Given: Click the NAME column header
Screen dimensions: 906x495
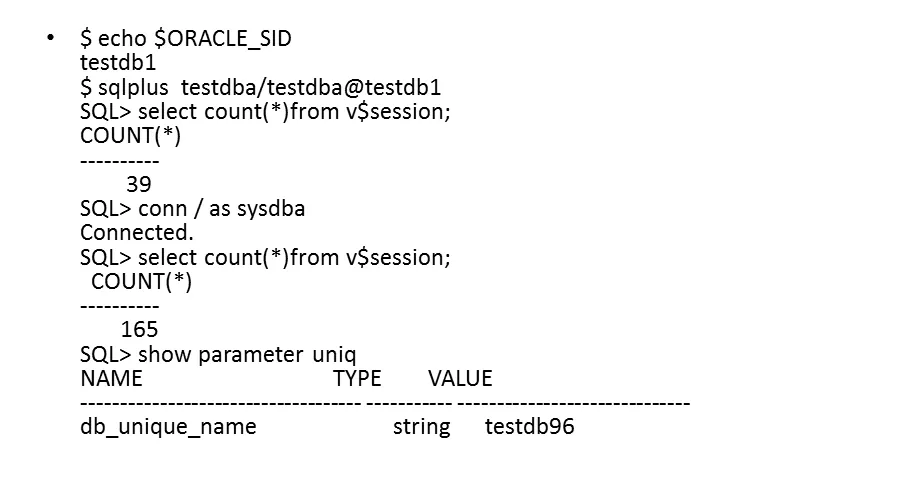Looking at the screenshot, I should pos(111,378).
